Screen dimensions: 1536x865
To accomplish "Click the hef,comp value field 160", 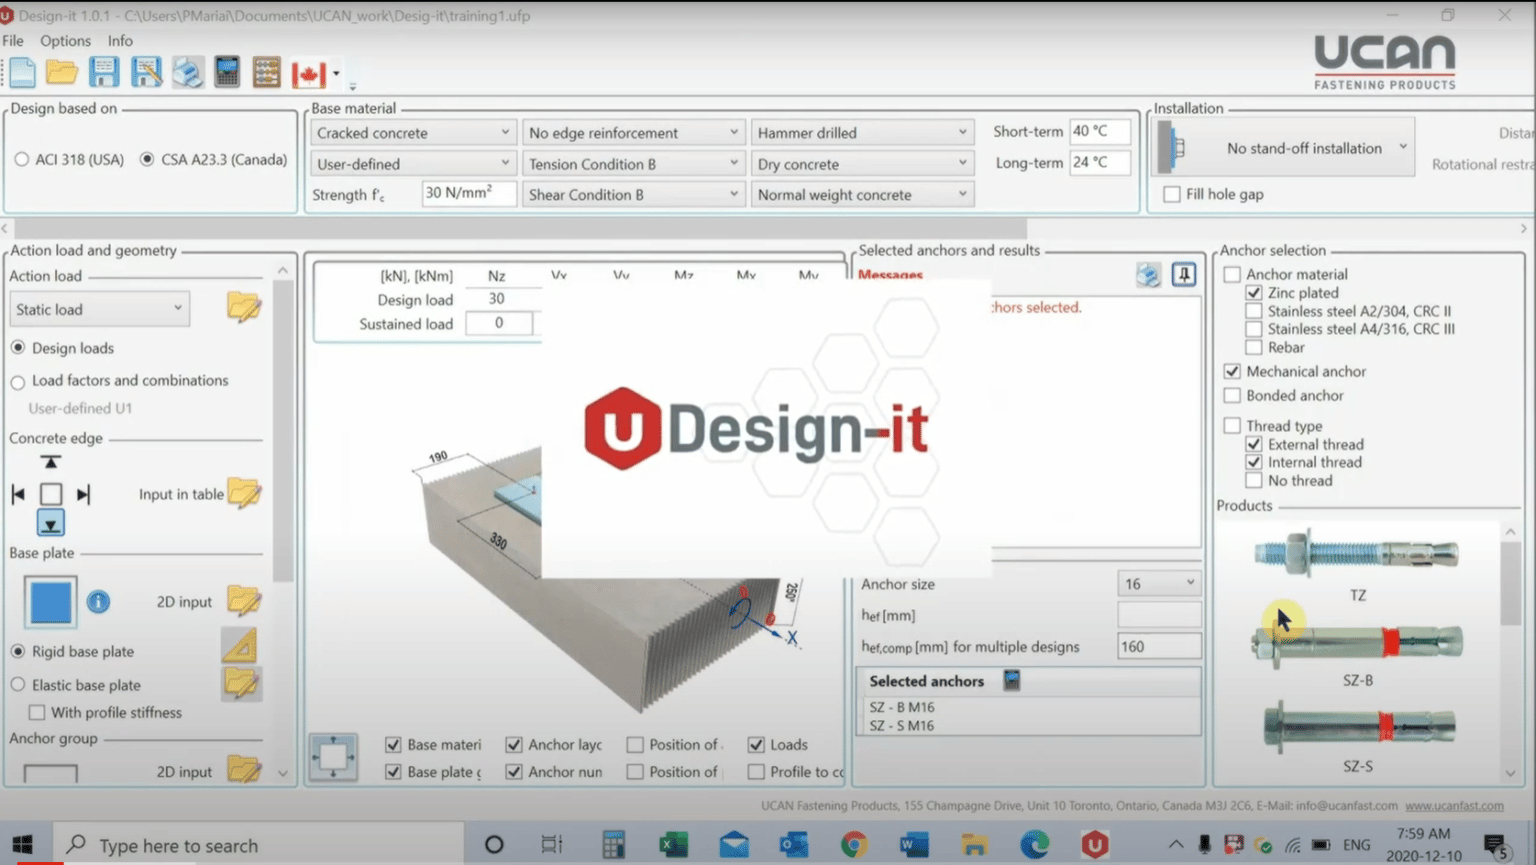I will [1159, 646].
